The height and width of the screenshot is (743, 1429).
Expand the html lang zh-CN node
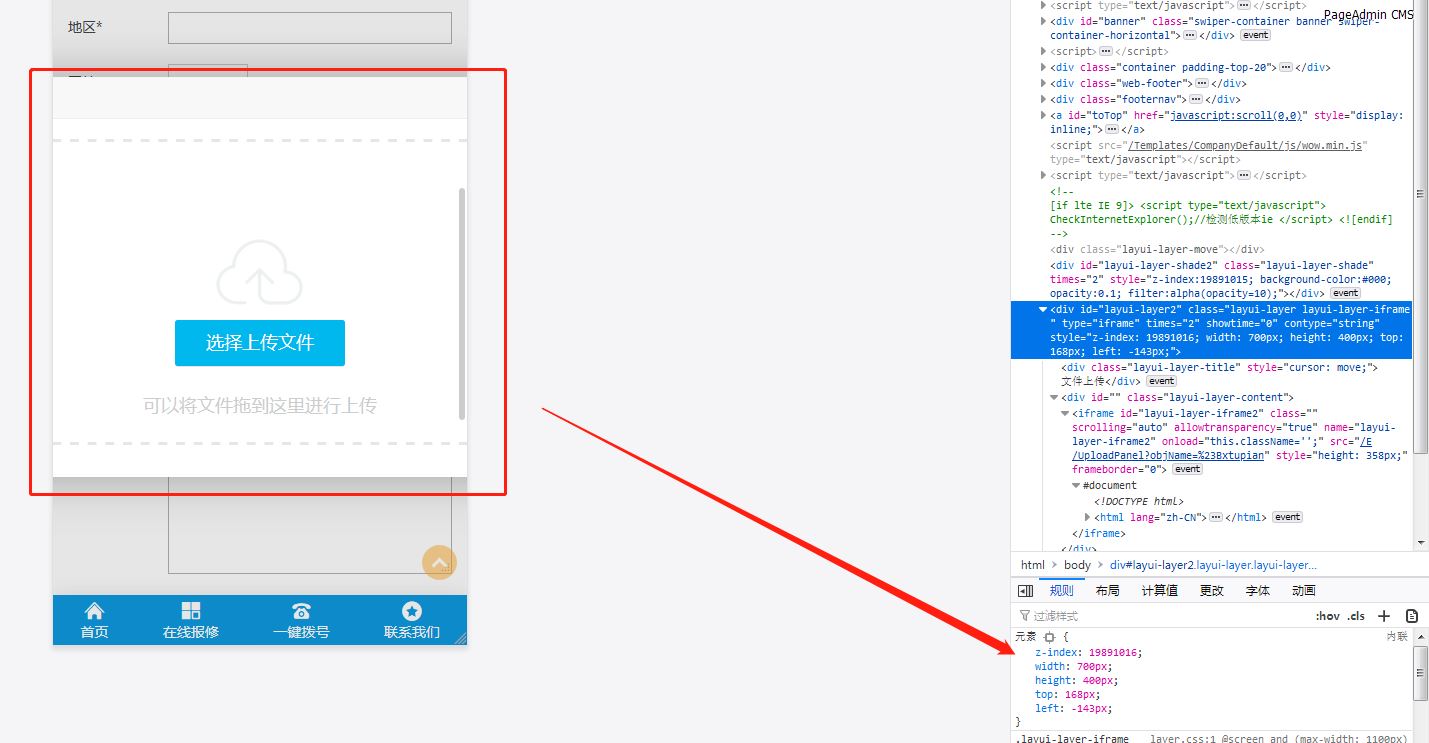[x=1088, y=517]
